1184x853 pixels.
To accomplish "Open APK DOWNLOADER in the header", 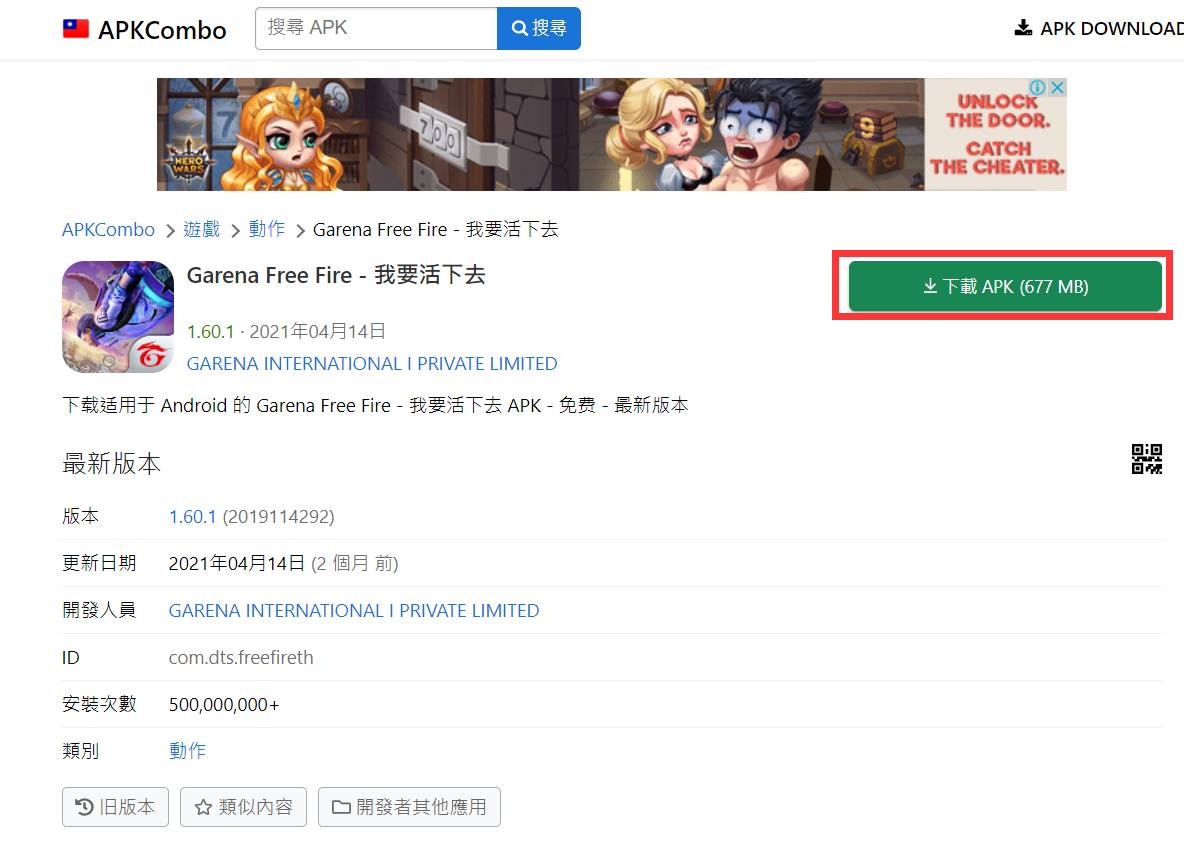I will click(1099, 29).
